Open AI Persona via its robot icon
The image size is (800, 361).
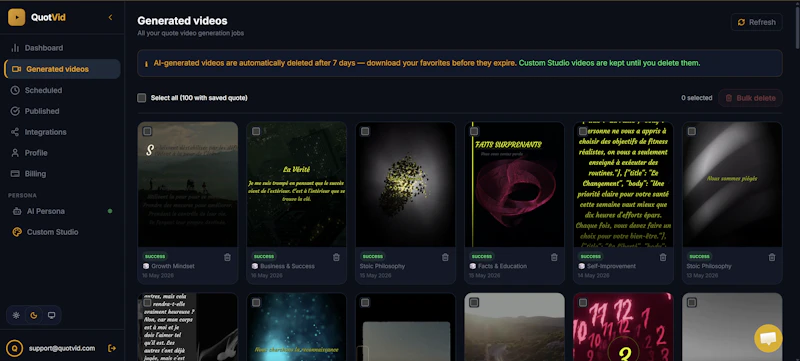[17, 211]
